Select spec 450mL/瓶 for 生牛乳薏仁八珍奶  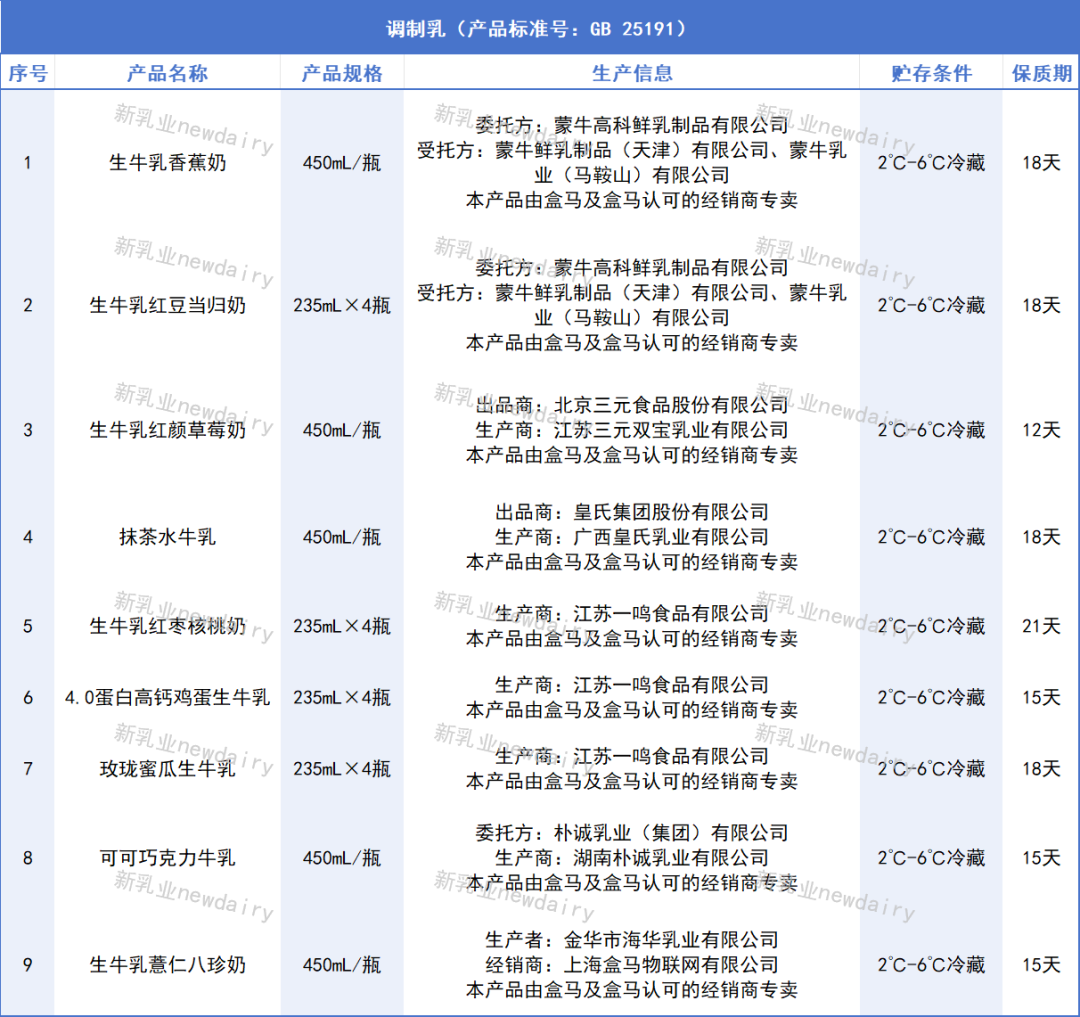(x=342, y=965)
